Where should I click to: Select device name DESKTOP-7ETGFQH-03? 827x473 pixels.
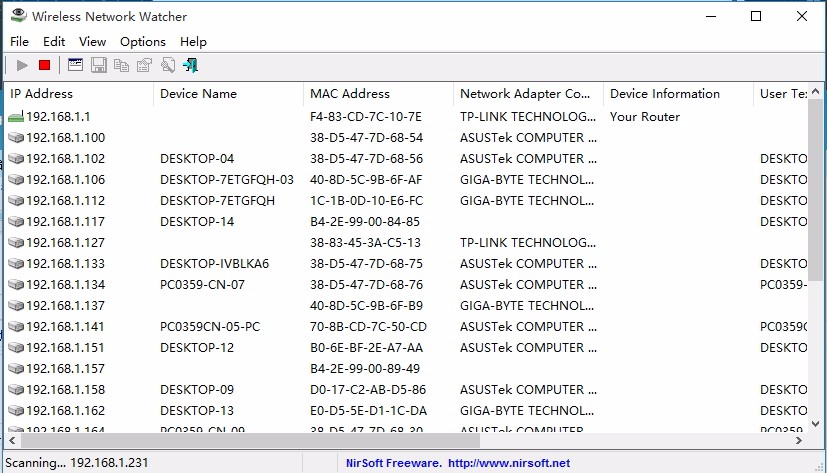coord(227,180)
